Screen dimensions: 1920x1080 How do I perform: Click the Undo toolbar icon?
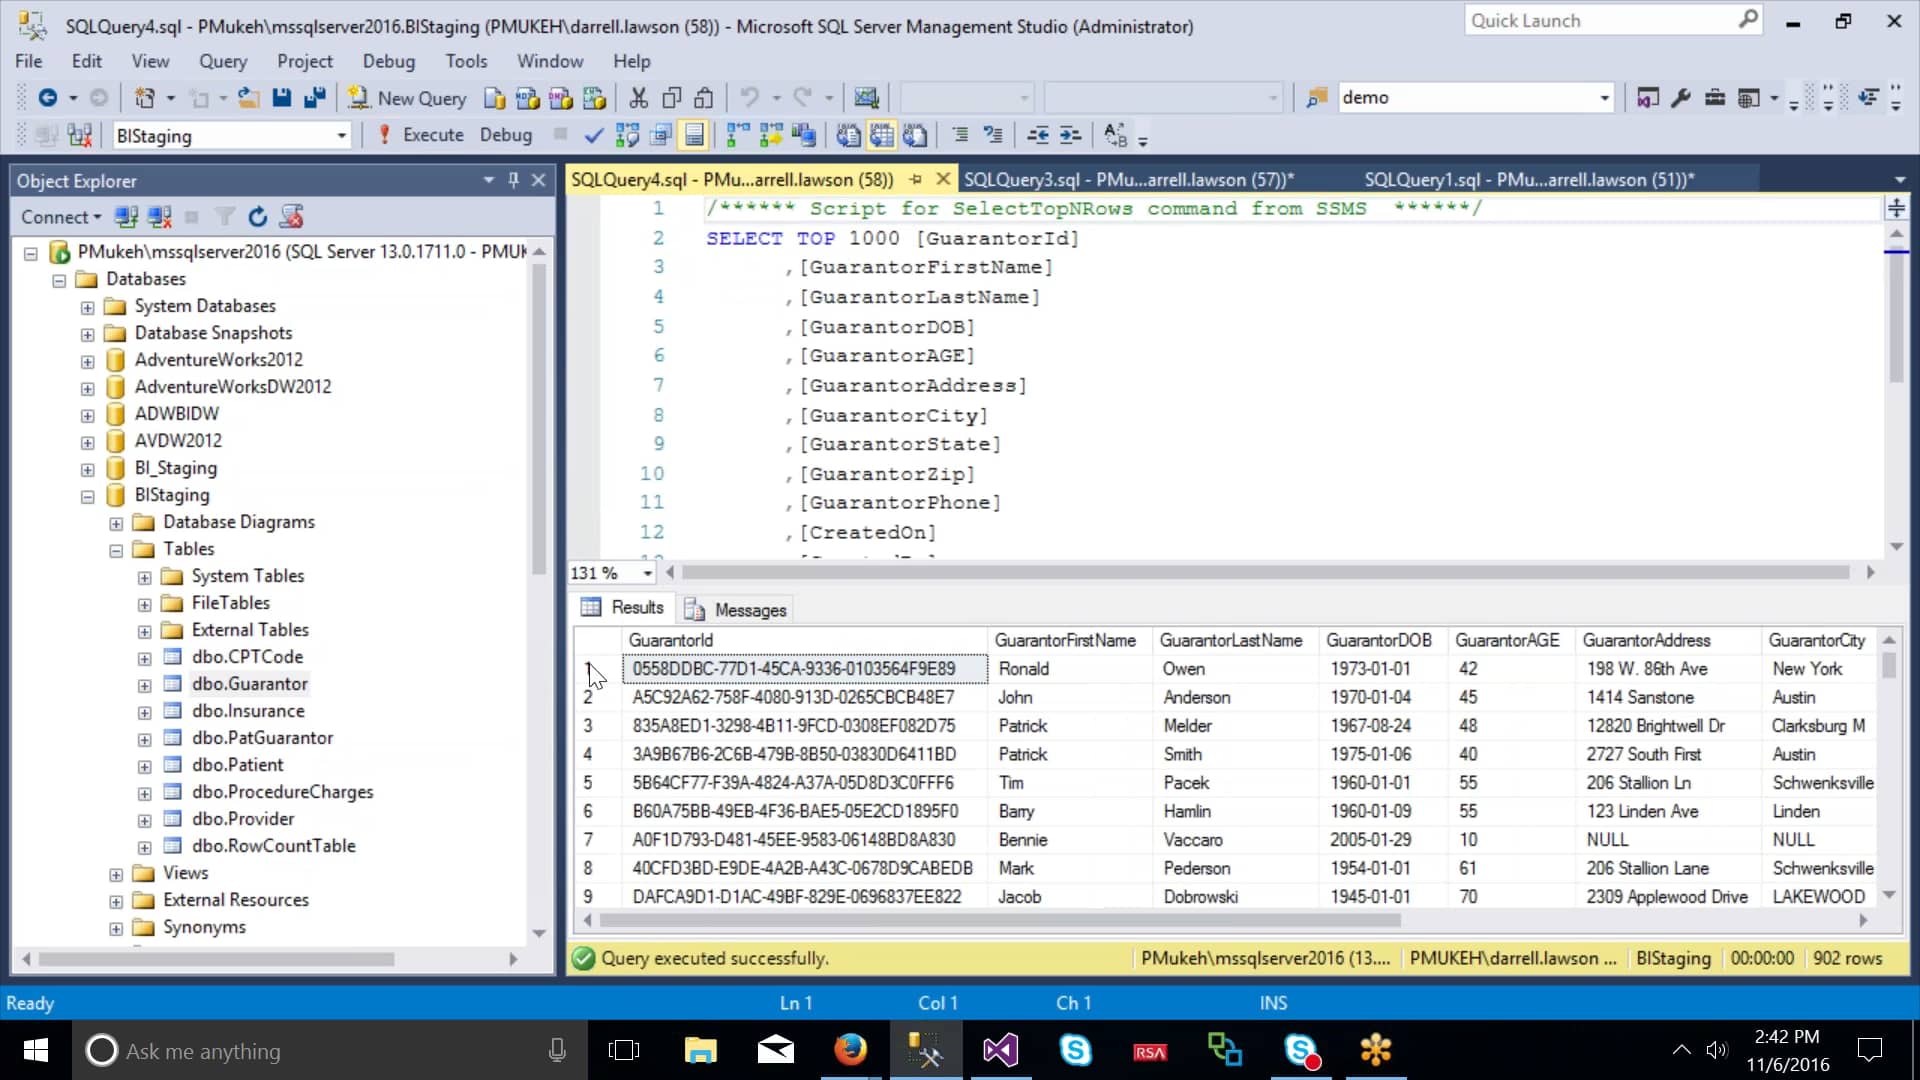pyautogui.click(x=752, y=97)
